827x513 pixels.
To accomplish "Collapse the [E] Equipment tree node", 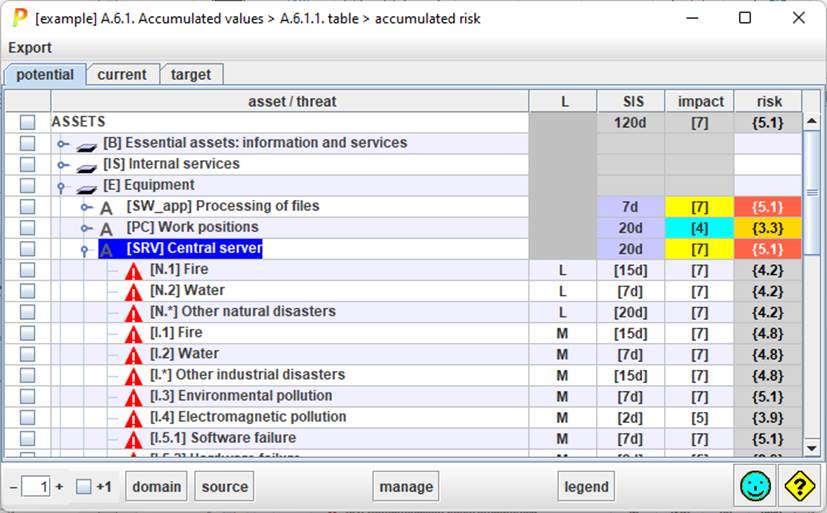I will click(x=61, y=187).
